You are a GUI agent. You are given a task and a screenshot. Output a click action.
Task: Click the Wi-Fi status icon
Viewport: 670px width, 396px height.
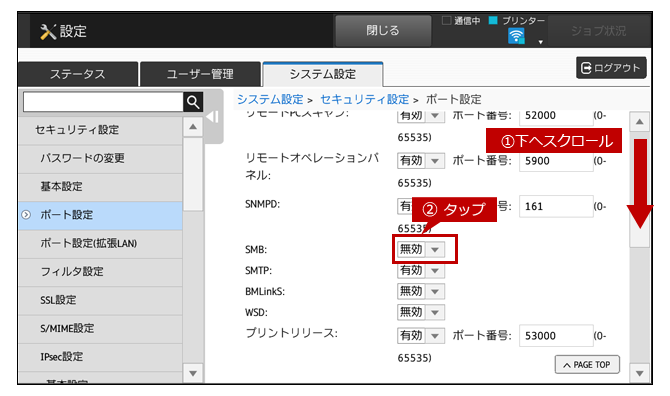(516, 36)
